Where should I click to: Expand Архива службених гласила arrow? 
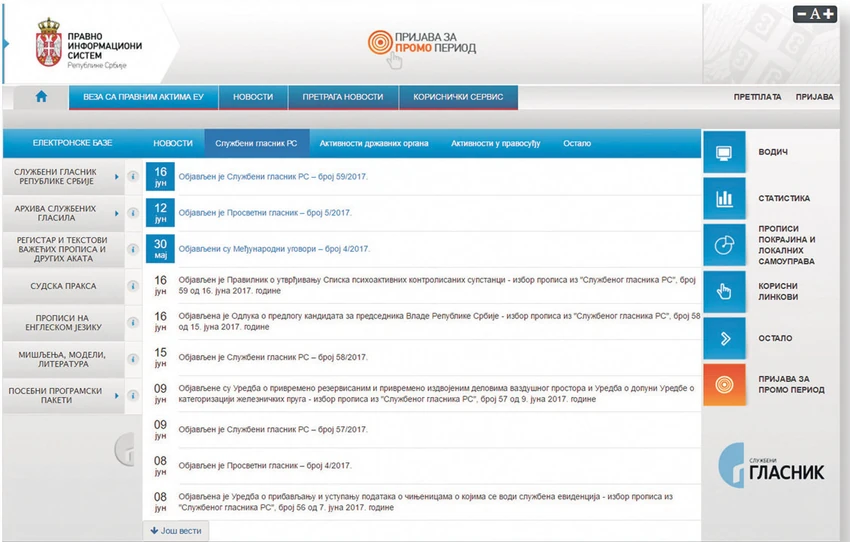pos(117,214)
